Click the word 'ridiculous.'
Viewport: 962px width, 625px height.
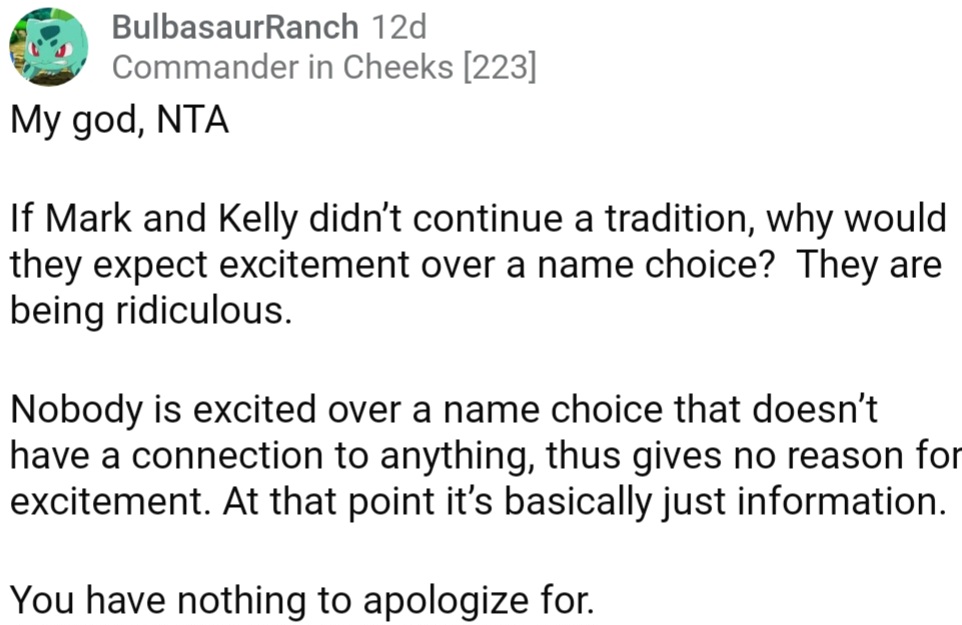(201, 312)
